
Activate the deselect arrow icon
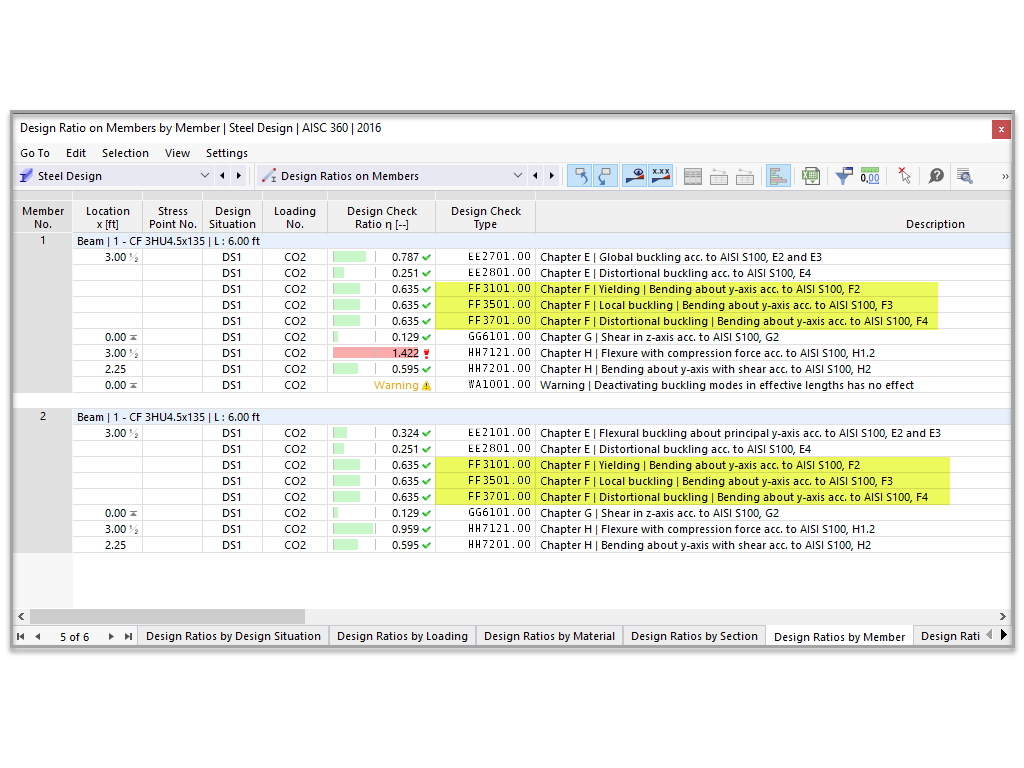(905, 175)
